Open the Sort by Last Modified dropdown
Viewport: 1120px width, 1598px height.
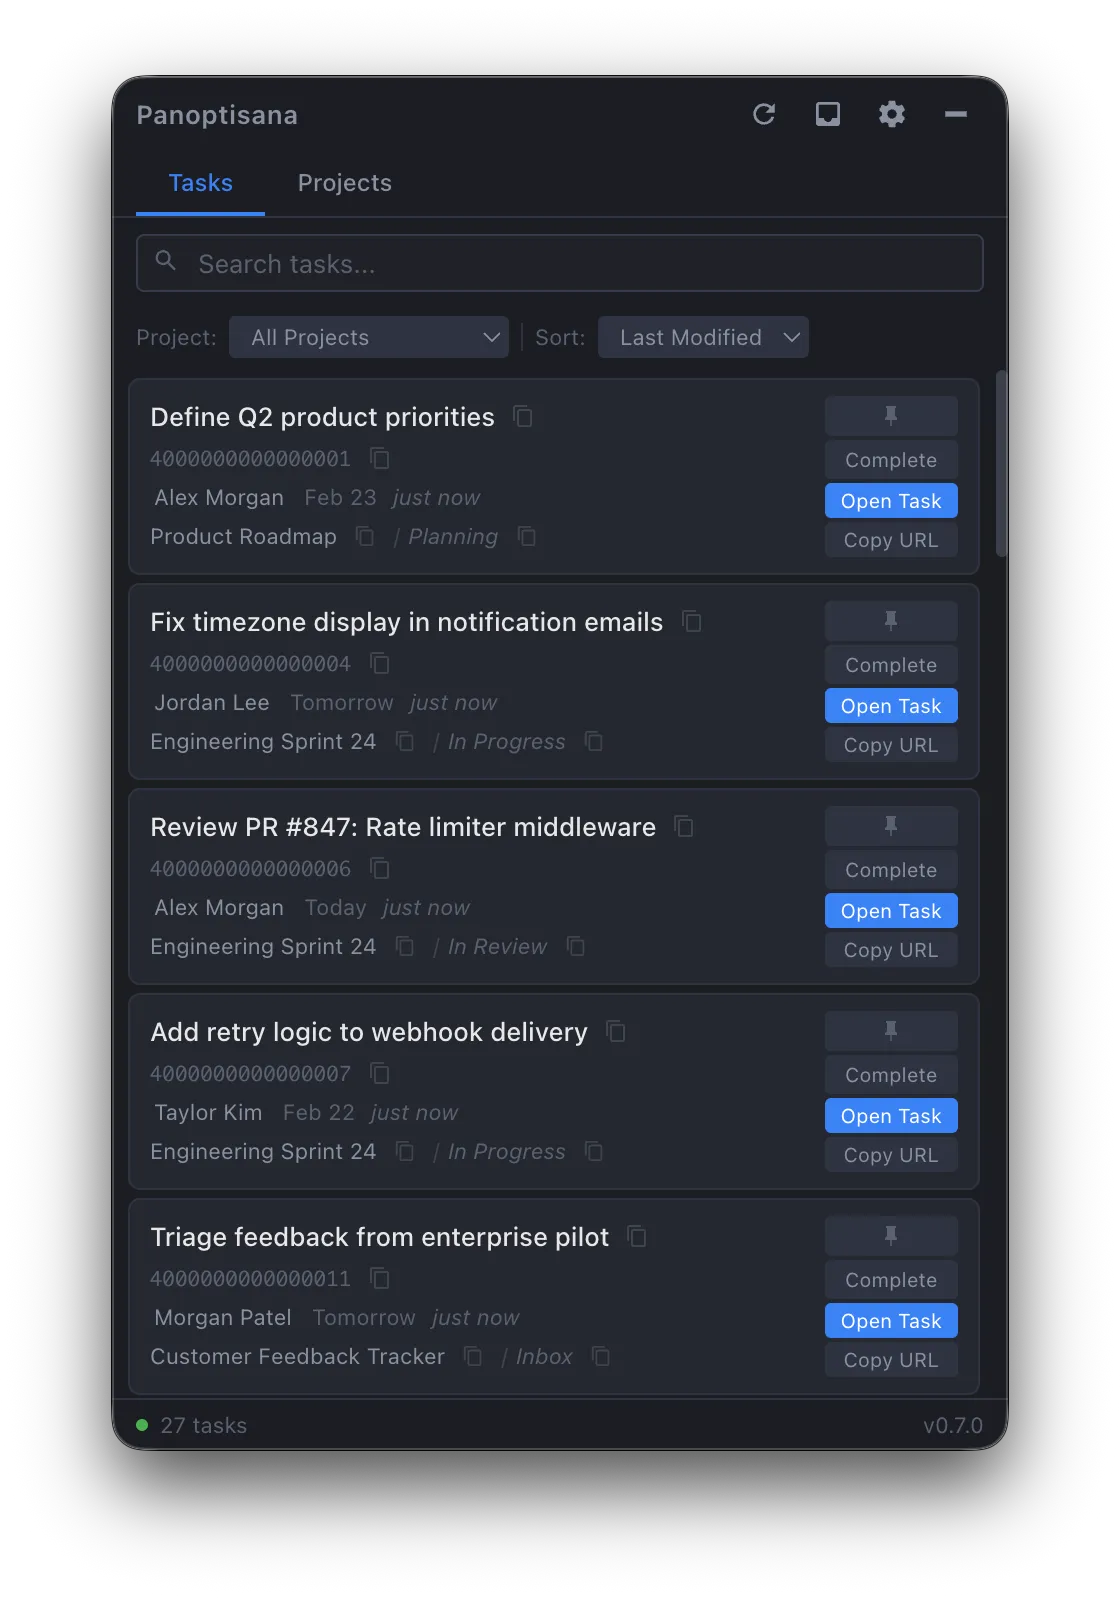click(702, 337)
